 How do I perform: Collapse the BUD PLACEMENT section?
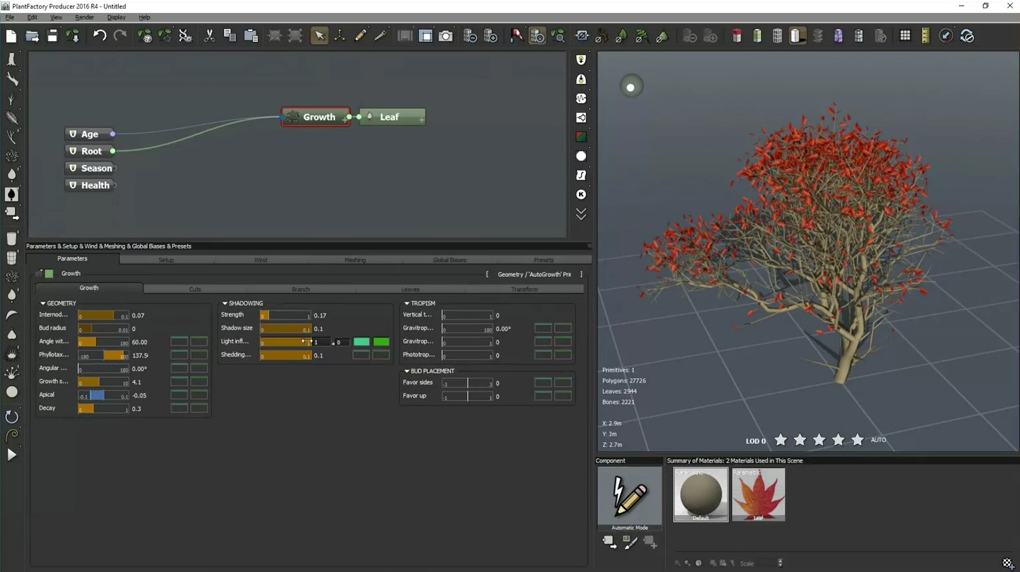coord(407,371)
